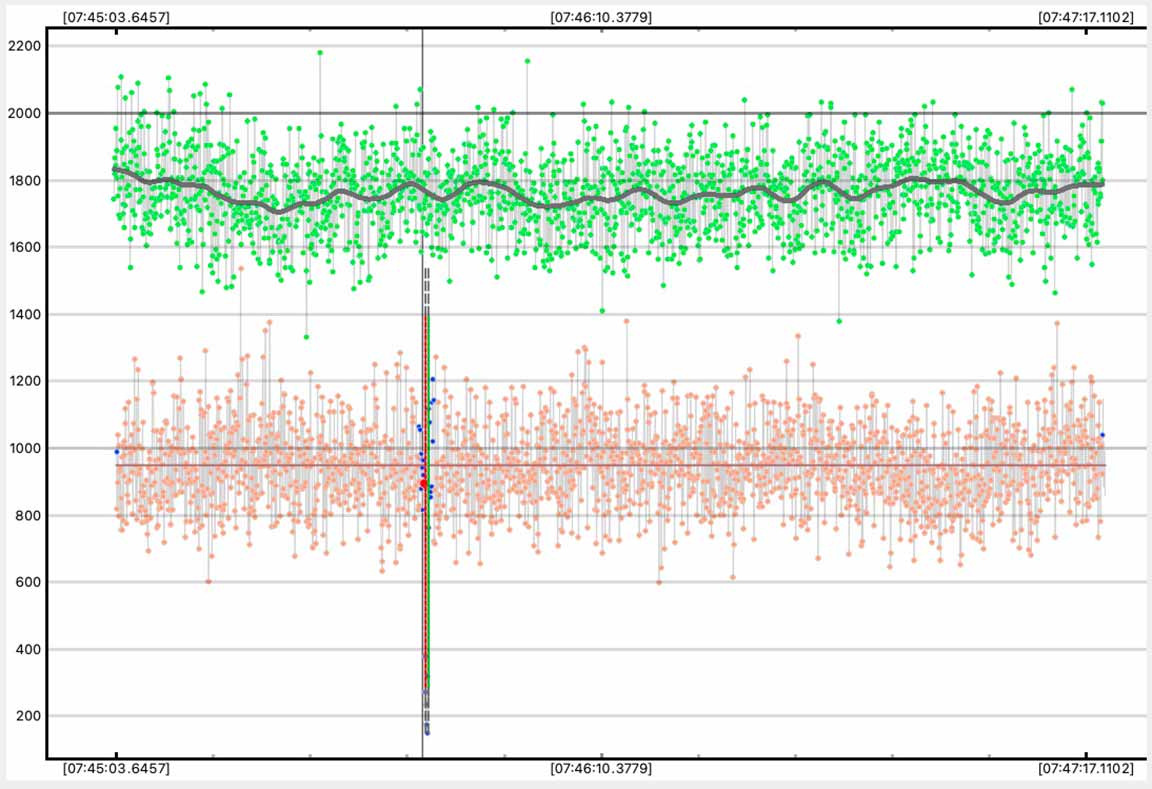Viewport: 1152px width, 789px height.
Task: Click the 2200 label on the y-axis
Action: [x=23, y=46]
